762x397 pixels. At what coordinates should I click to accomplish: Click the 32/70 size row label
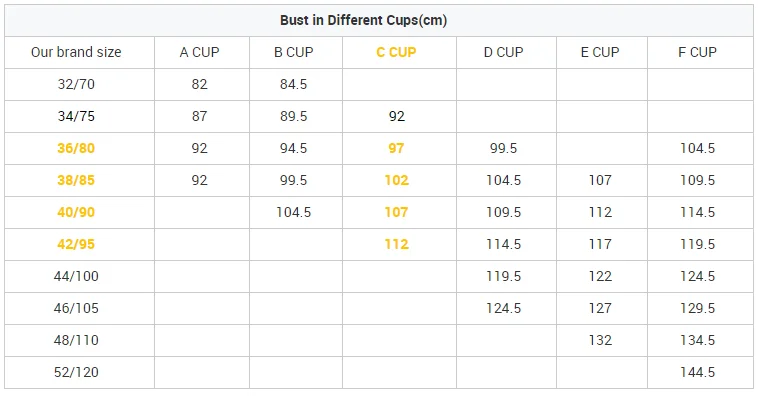click(x=76, y=84)
